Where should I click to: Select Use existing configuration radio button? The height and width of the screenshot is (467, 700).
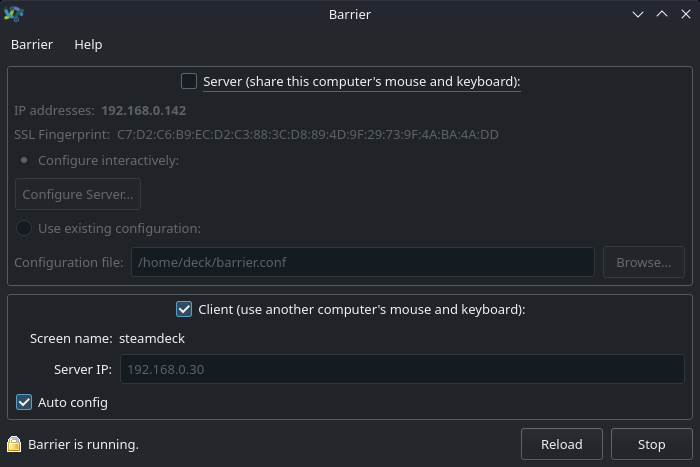(24, 228)
